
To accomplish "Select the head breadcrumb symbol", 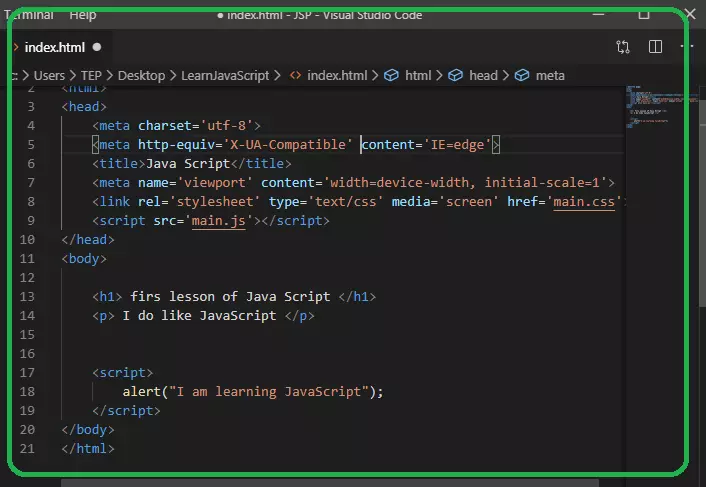I will (x=483, y=76).
